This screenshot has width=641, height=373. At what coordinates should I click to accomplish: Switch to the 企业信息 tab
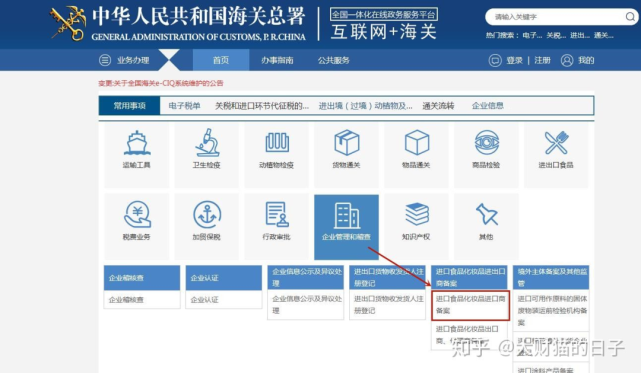[x=488, y=106]
